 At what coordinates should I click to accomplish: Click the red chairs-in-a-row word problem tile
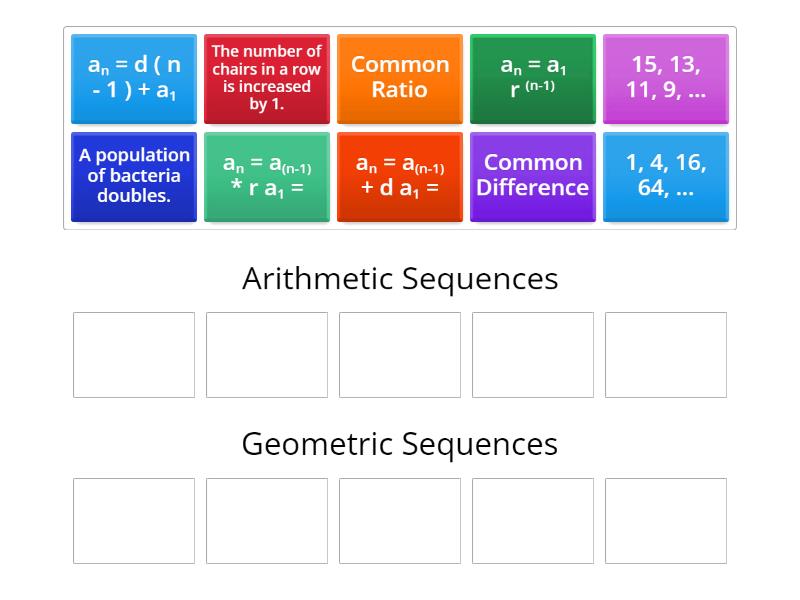(x=266, y=79)
